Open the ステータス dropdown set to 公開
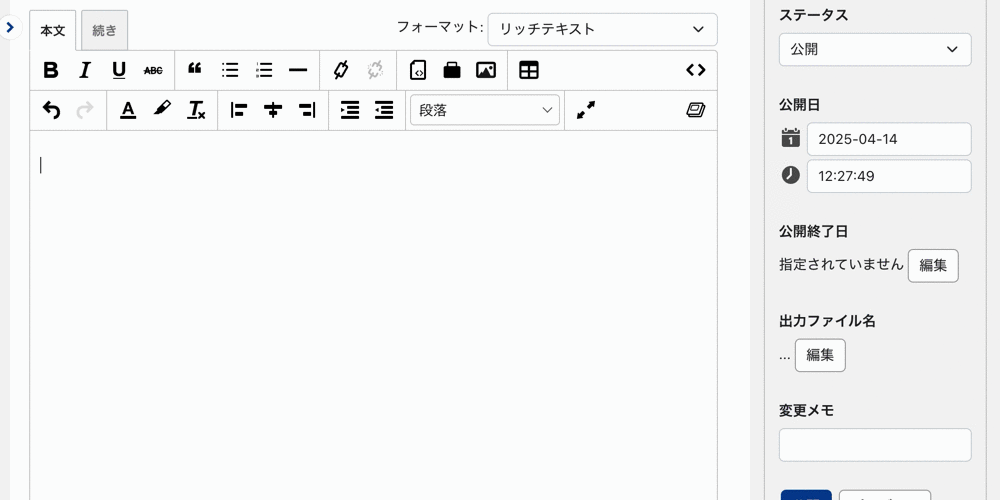This screenshot has height=500, width=1000. 874,49
